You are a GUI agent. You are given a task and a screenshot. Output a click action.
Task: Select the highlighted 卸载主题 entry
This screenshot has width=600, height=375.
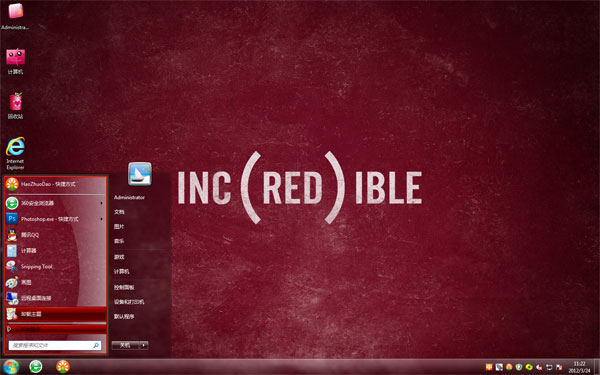point(55,314)
